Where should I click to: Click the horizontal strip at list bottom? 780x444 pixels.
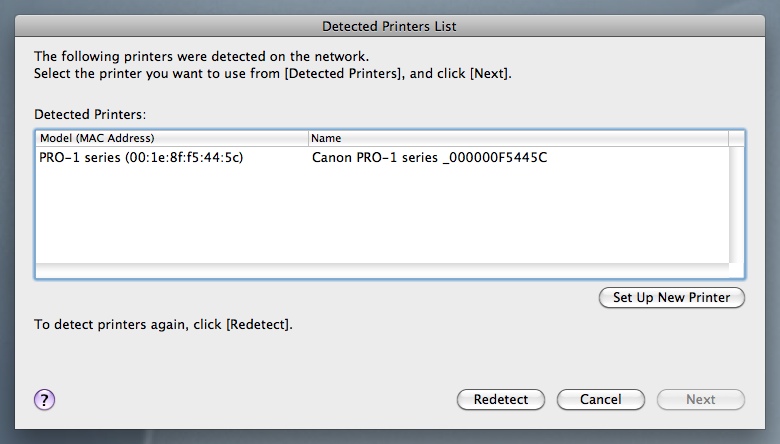[380, 271]
